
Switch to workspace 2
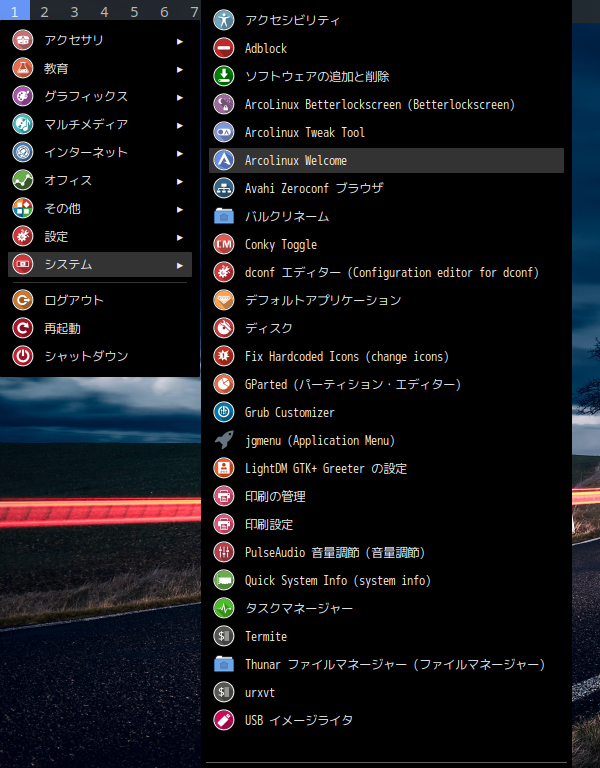45,11
